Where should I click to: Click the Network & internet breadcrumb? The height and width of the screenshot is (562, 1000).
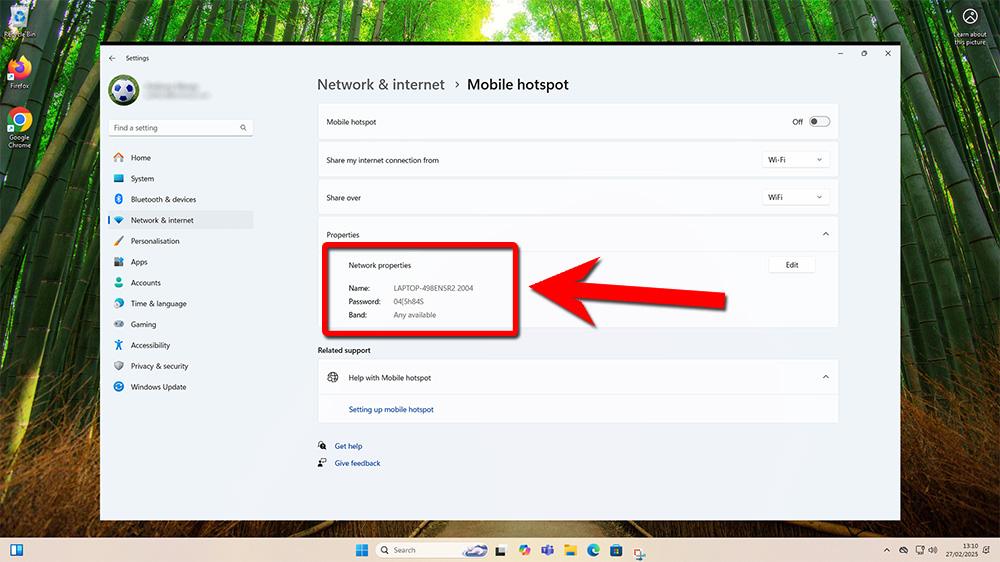(381, 85)
